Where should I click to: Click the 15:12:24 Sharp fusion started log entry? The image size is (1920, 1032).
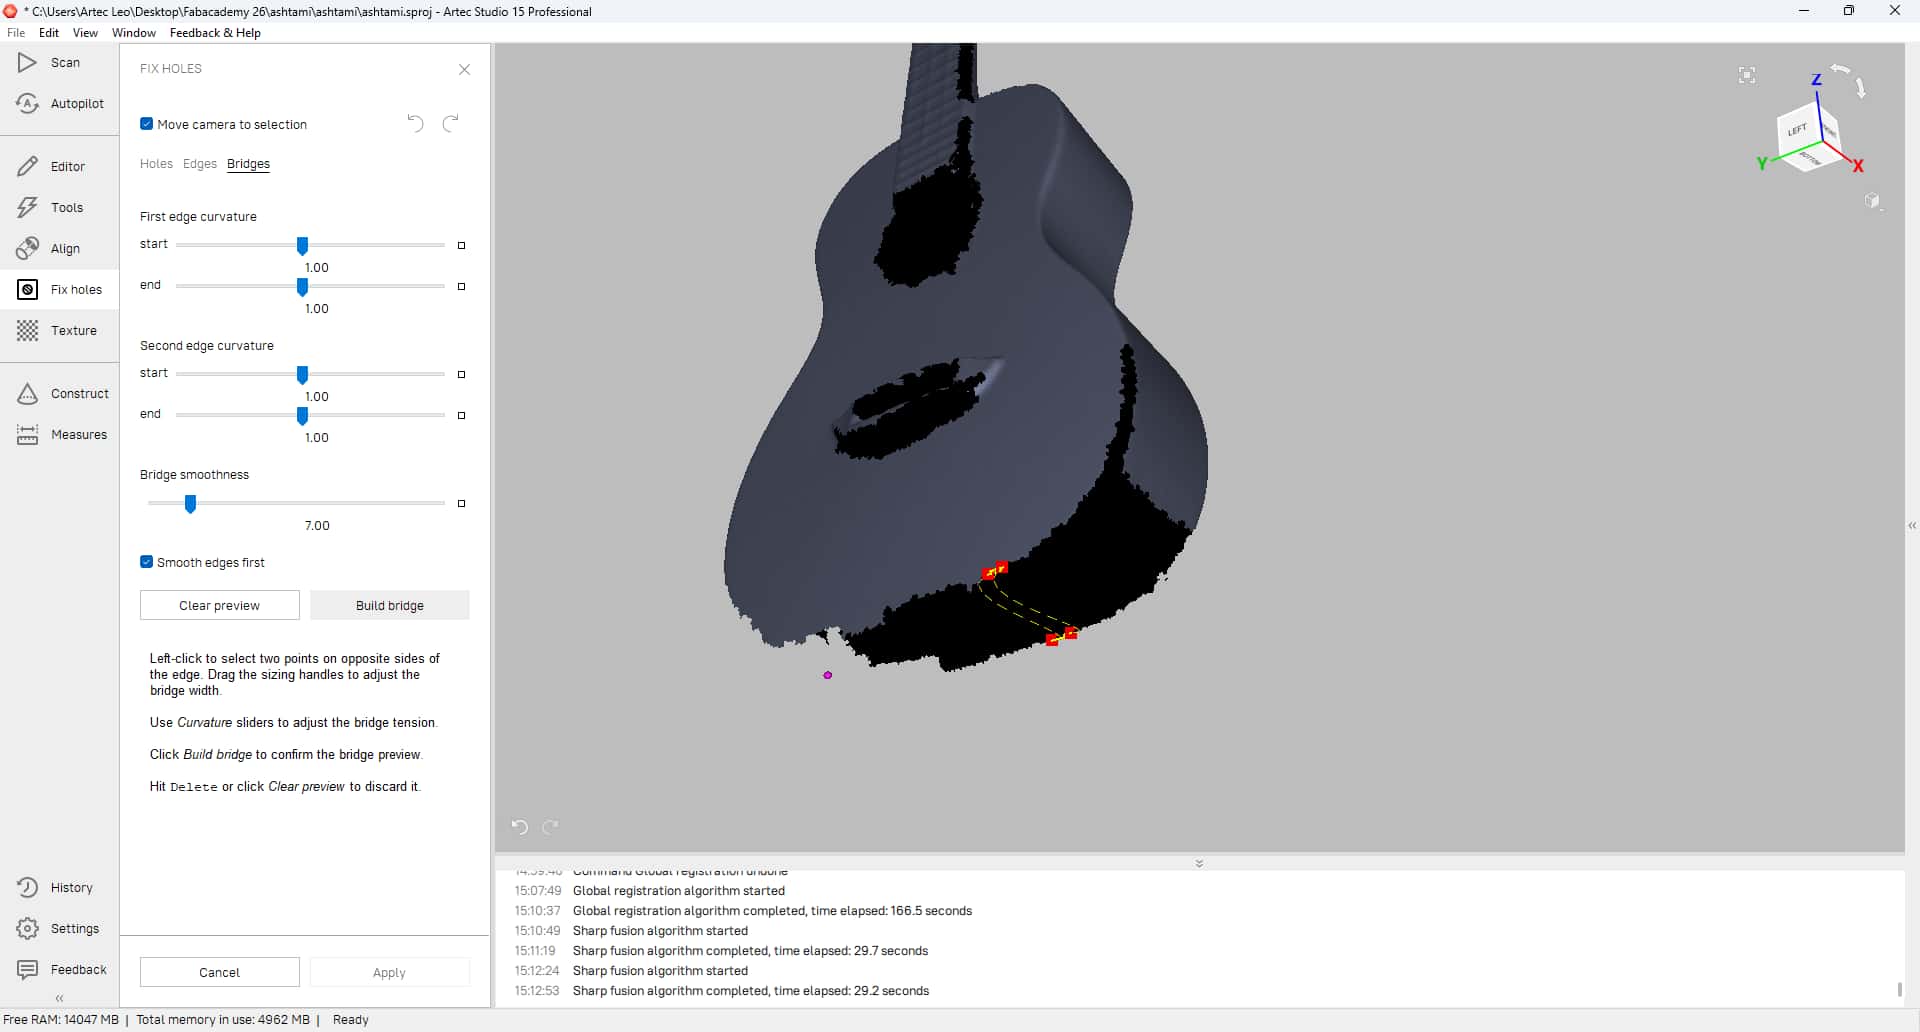click(660, 971)
